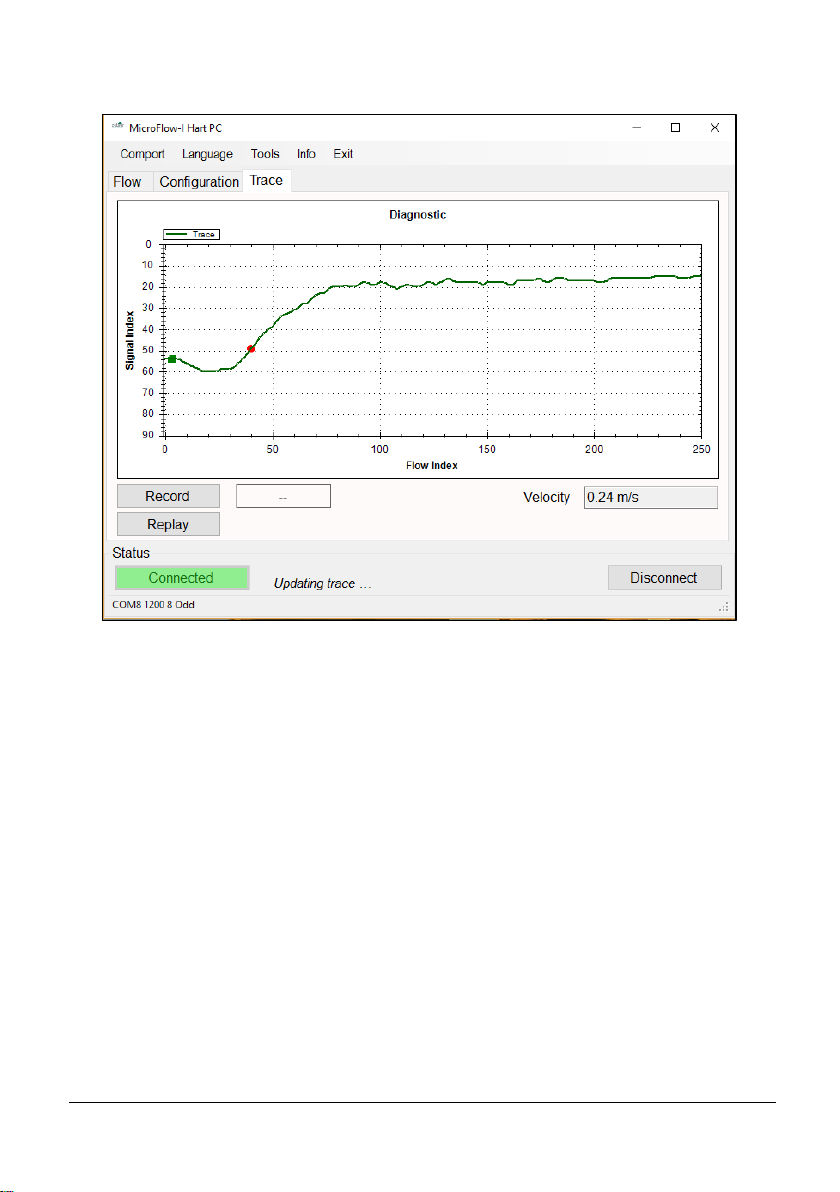The height and width of the screenshot is (1192, 840).
Task: Click the Signal Index axis label
Action: tap(129, 341)
